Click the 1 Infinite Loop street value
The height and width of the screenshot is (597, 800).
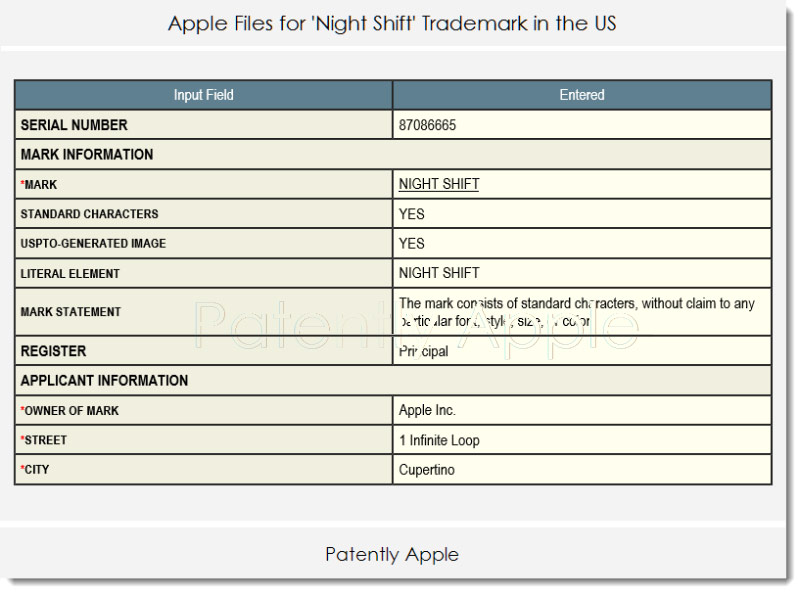point(439,440)
